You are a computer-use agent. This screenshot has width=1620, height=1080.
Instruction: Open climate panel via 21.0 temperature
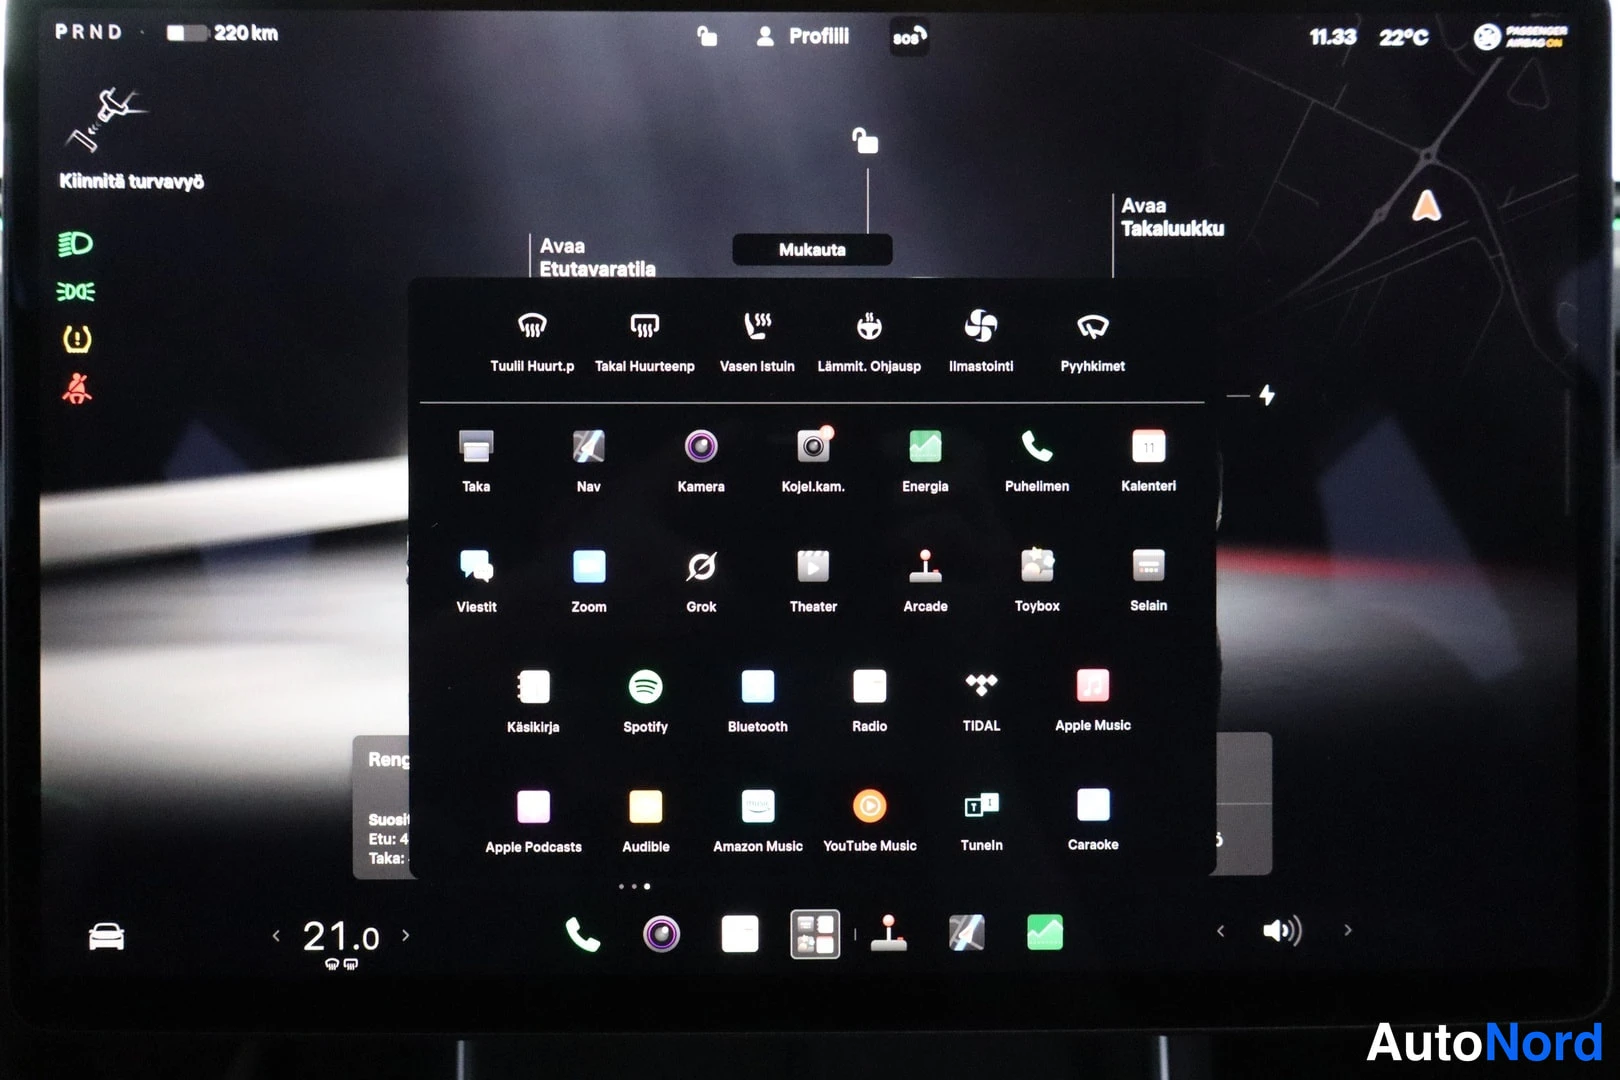click(341, 938)
